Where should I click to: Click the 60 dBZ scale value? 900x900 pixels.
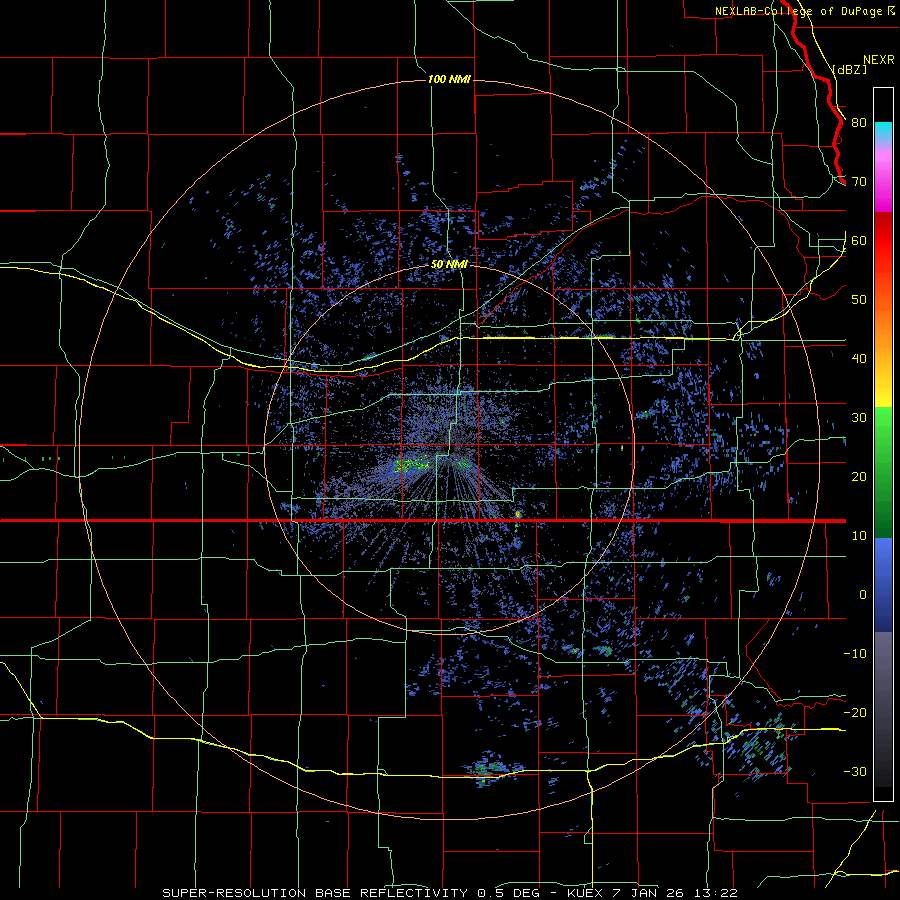(x=859, y=241)
